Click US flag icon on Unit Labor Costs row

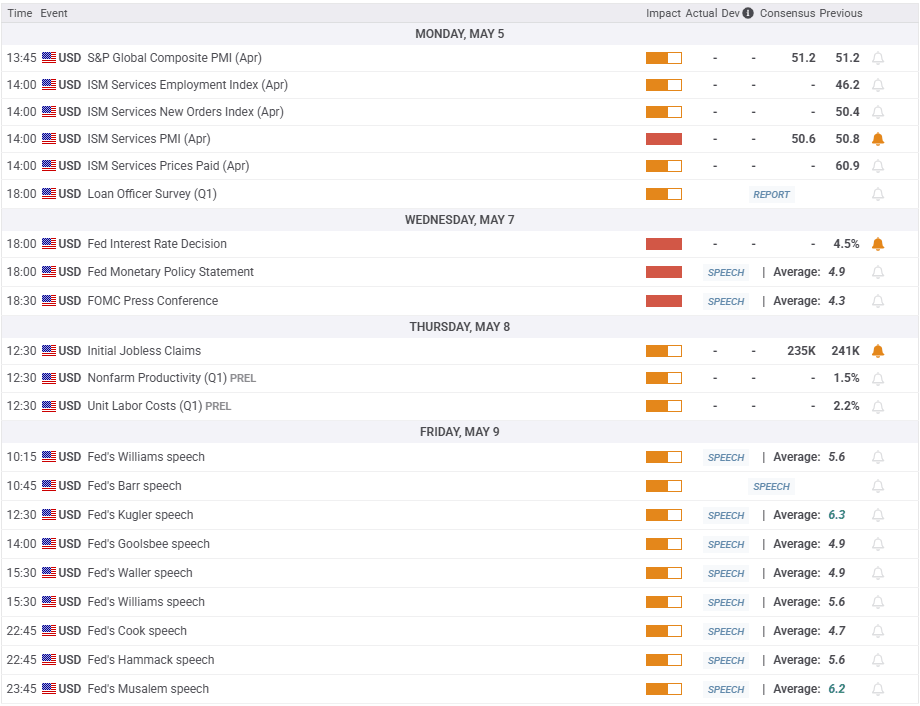[x=49, y=406]
